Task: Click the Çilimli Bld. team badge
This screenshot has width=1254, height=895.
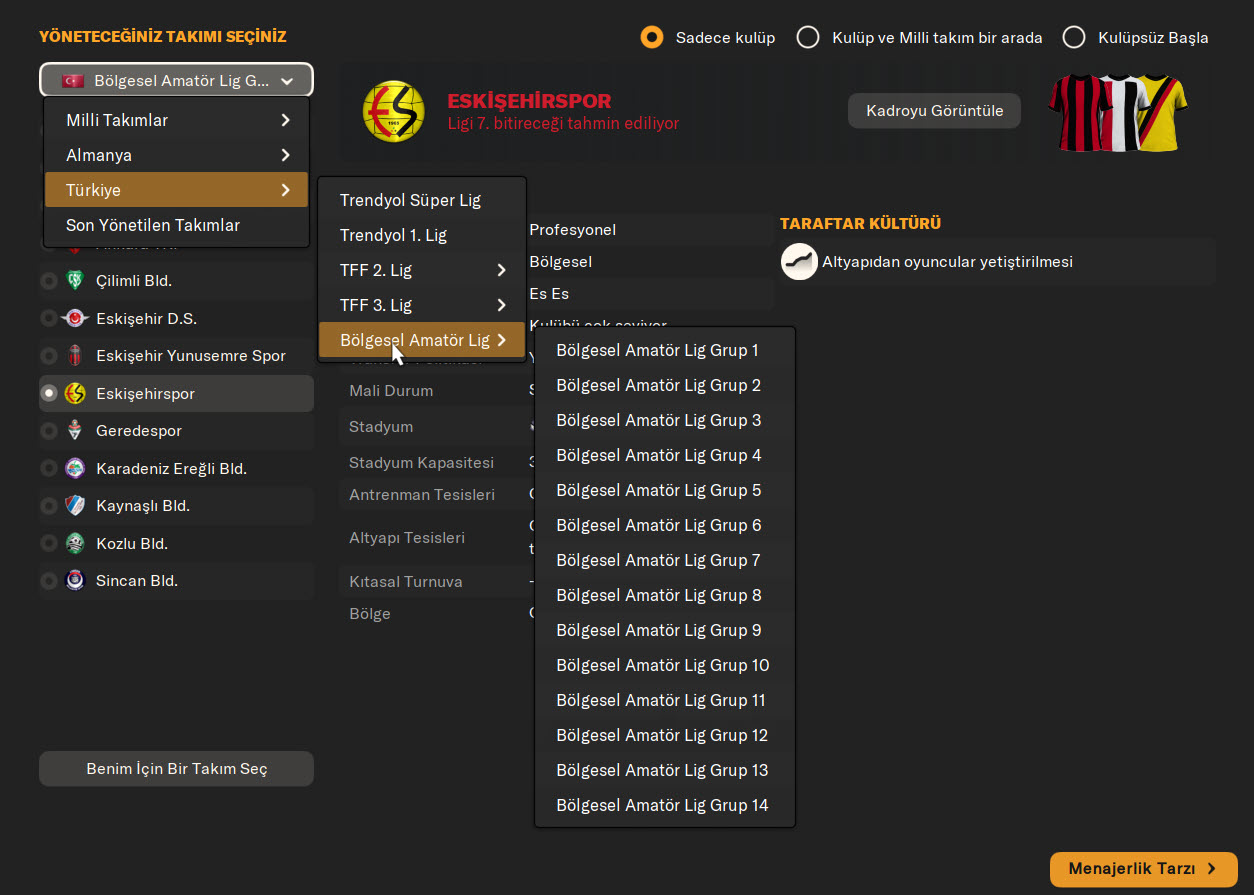Action: point(75,281)
